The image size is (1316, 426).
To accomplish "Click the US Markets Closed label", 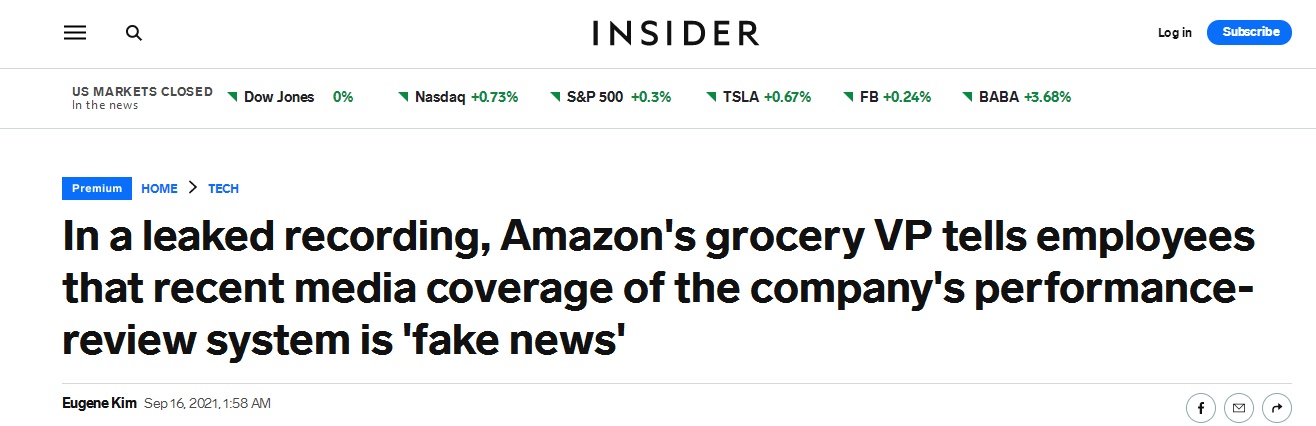I will click(142, 91).
